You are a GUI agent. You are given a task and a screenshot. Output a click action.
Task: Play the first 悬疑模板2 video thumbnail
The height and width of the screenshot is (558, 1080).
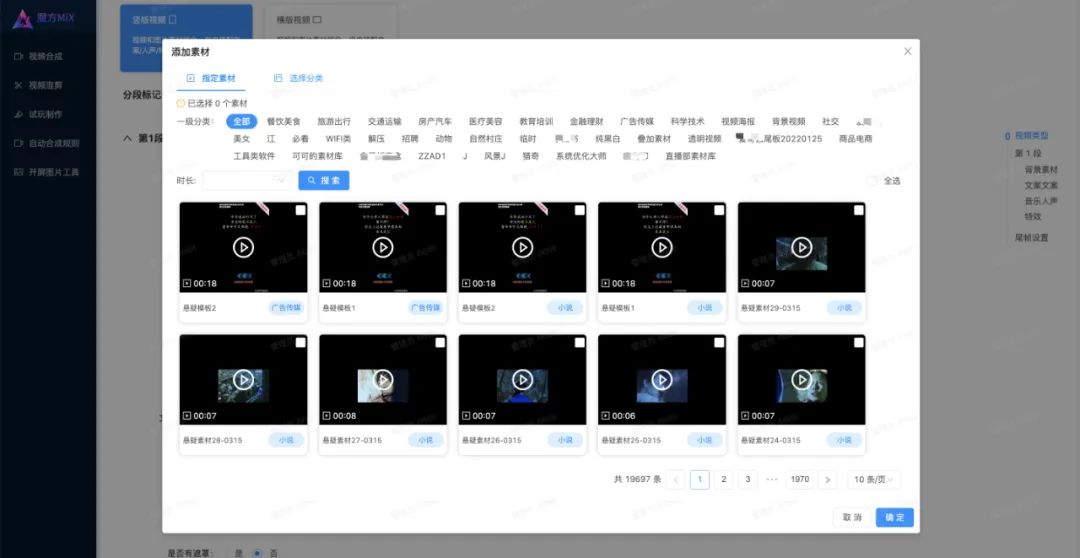coord(243,247)
